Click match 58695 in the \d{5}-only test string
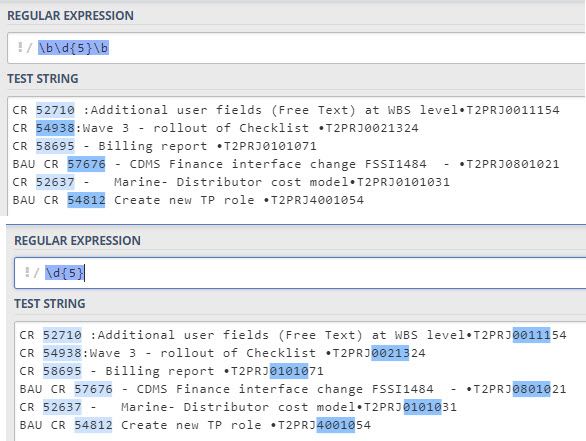The width and height of the screenshot is (586, 441). pyautogui.click(x=62, y=371)
